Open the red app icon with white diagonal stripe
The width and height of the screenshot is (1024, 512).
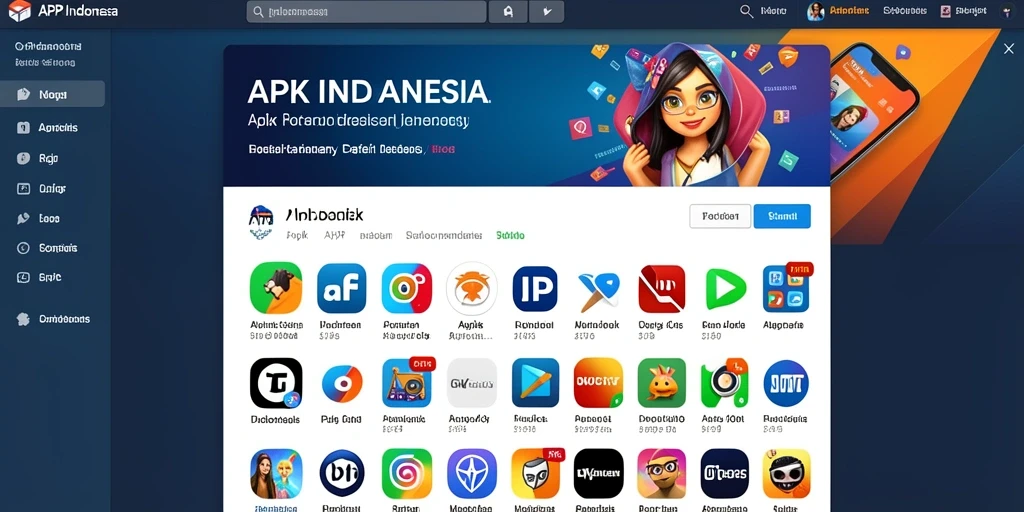click(x=662, y=288)
